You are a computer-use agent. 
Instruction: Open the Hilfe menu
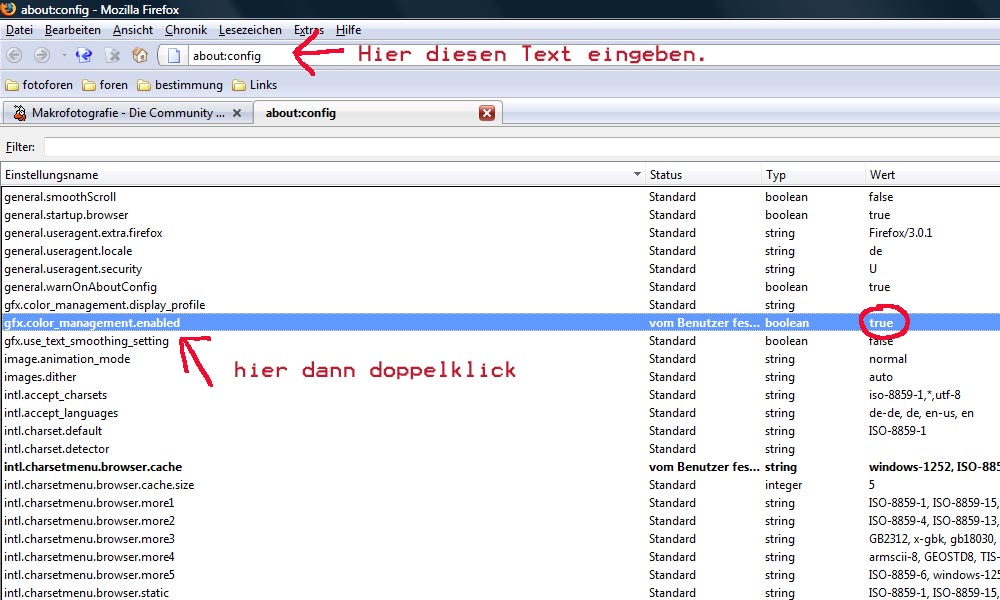tap(348, 30)
